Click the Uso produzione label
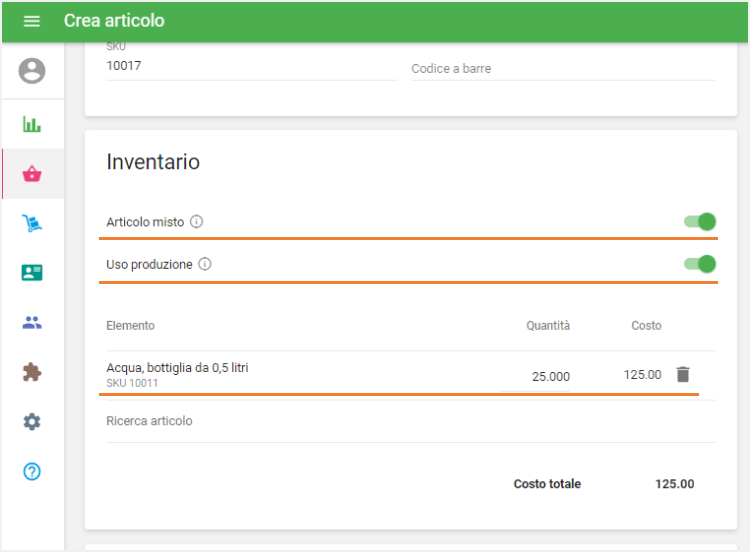The image size is (750, 552). click(x=149, y=265)
